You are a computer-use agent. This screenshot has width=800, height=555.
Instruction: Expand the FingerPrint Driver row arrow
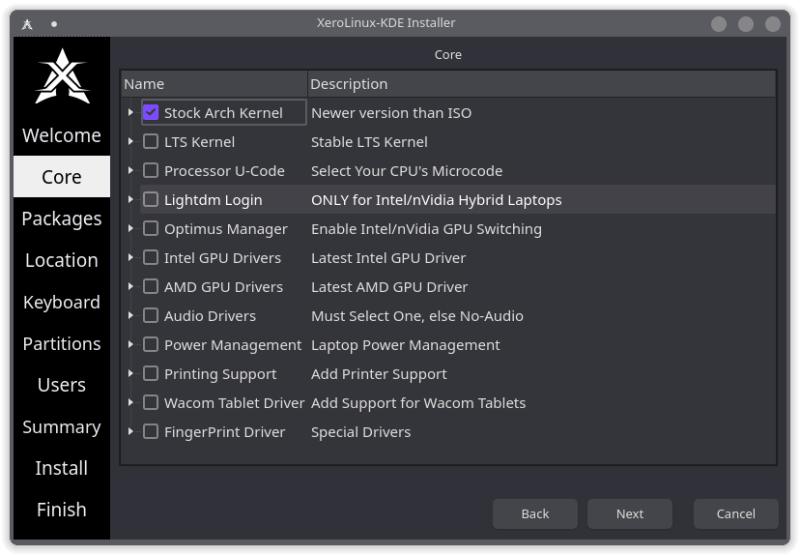[x=131, y=432]
